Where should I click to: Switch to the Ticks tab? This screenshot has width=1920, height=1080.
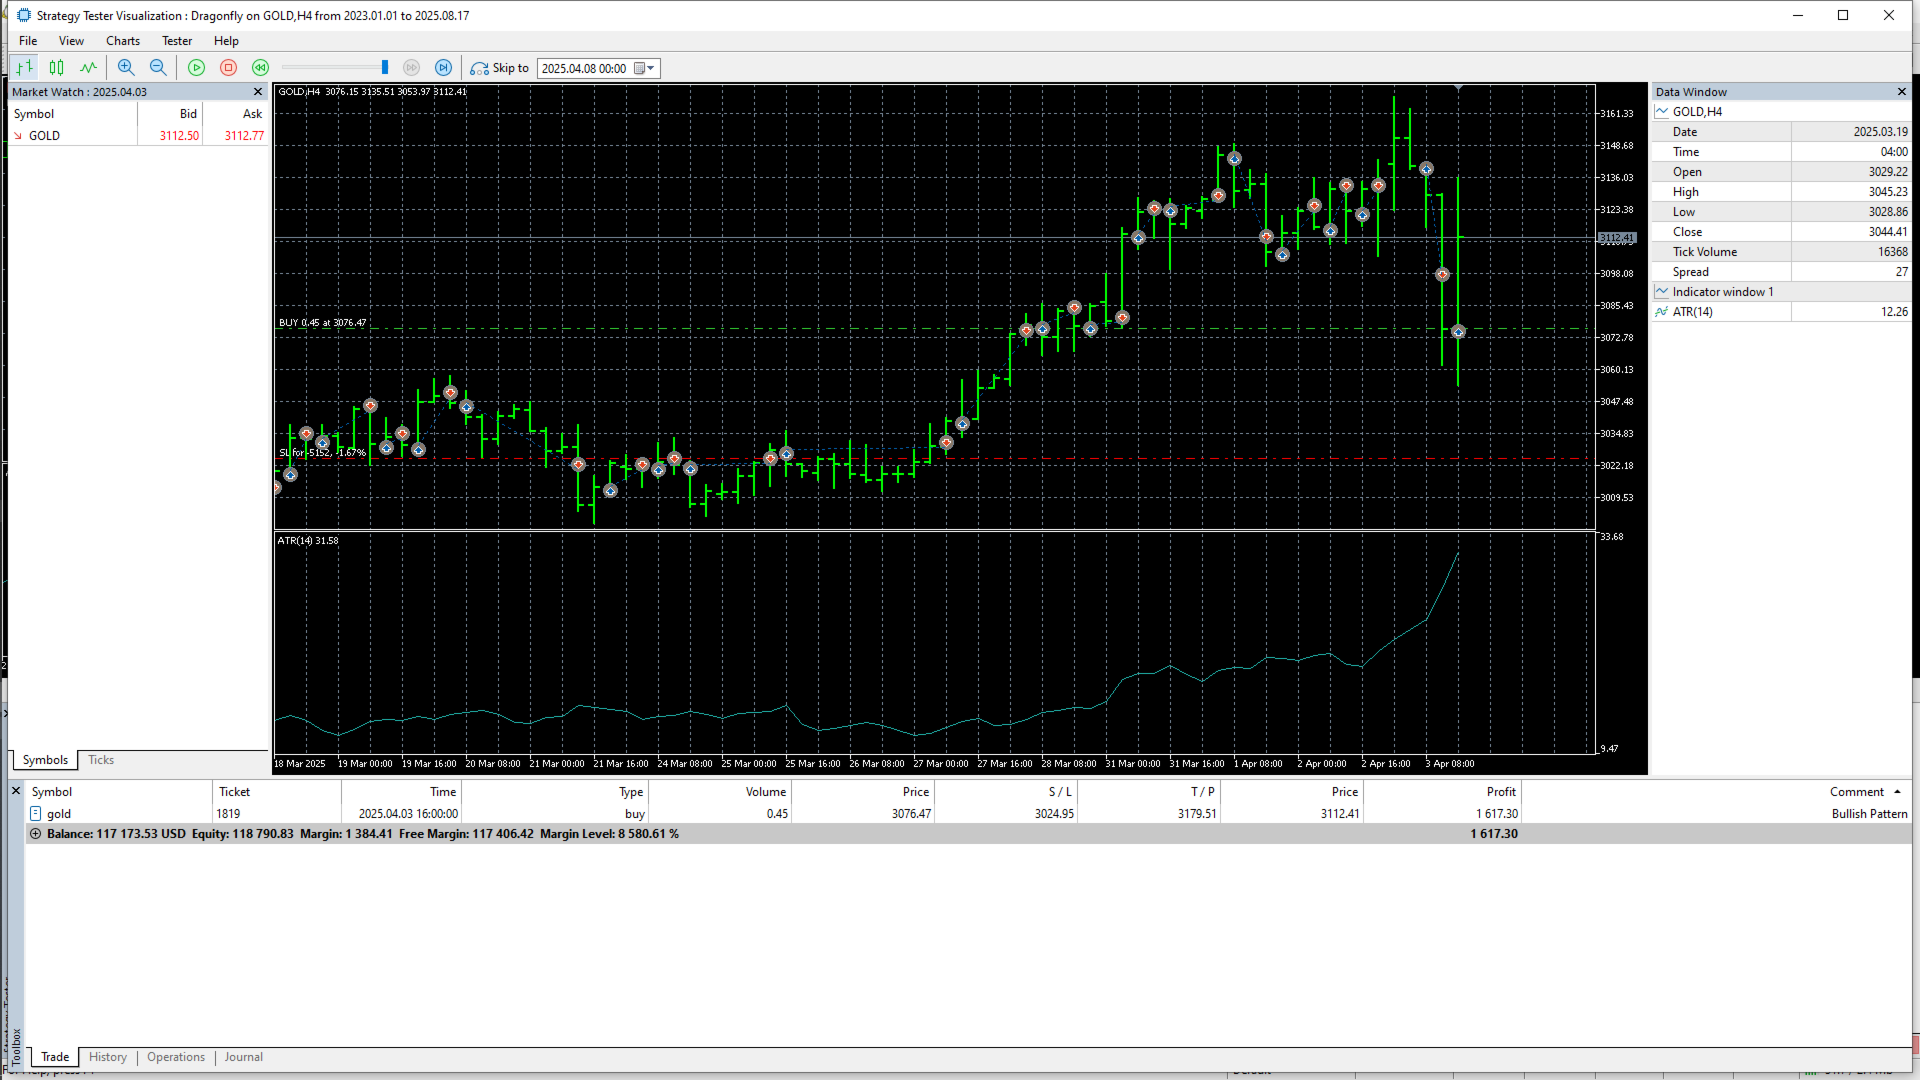coord(101,760)
